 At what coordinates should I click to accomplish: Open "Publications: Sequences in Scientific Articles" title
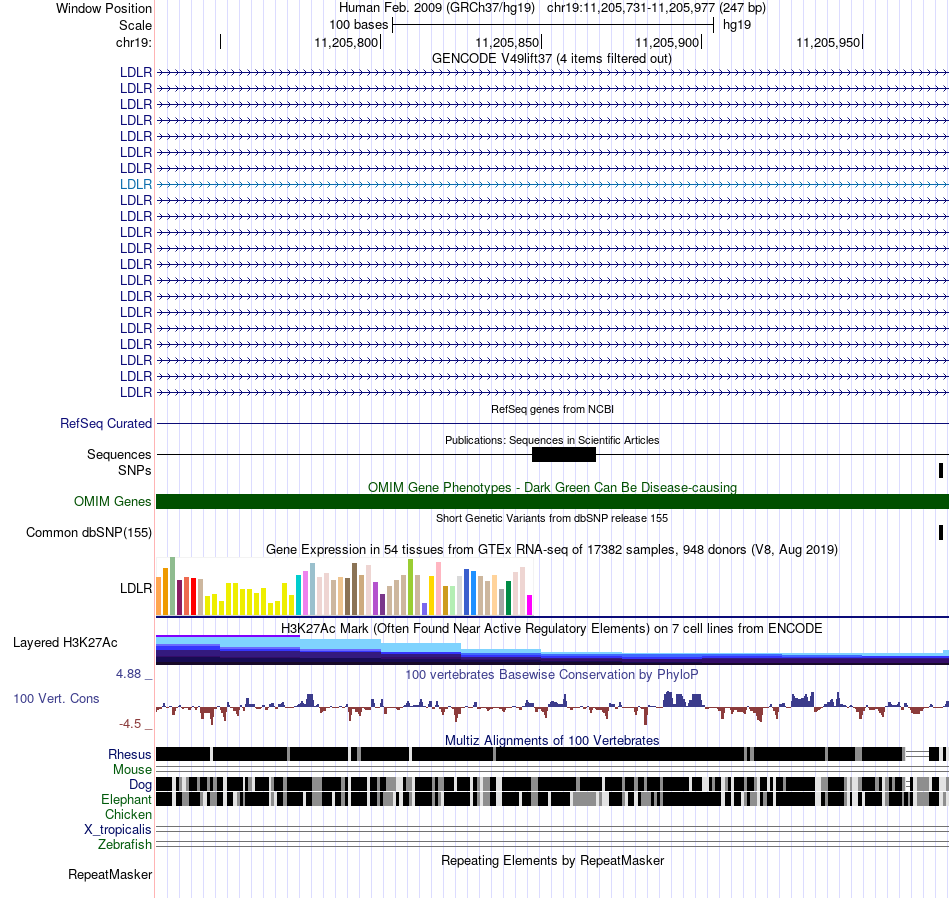click(552, 441)
